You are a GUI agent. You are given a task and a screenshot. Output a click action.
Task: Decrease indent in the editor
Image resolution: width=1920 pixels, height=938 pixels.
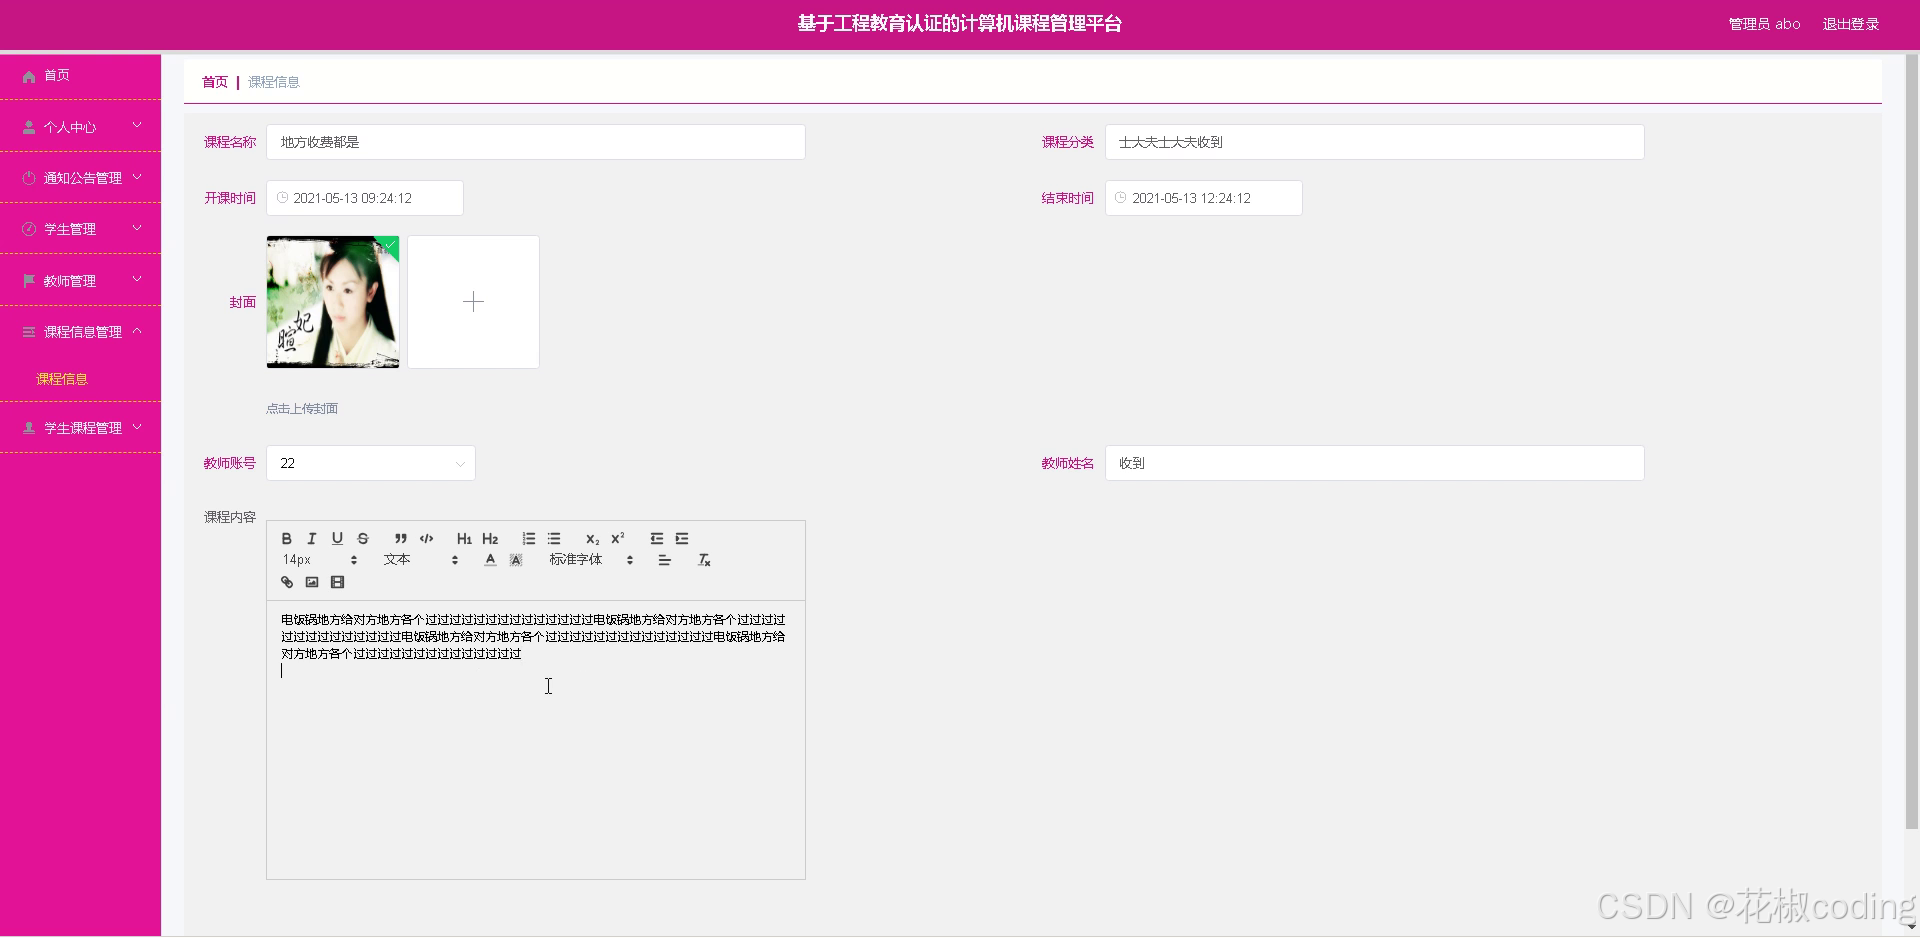pos(656,538)
